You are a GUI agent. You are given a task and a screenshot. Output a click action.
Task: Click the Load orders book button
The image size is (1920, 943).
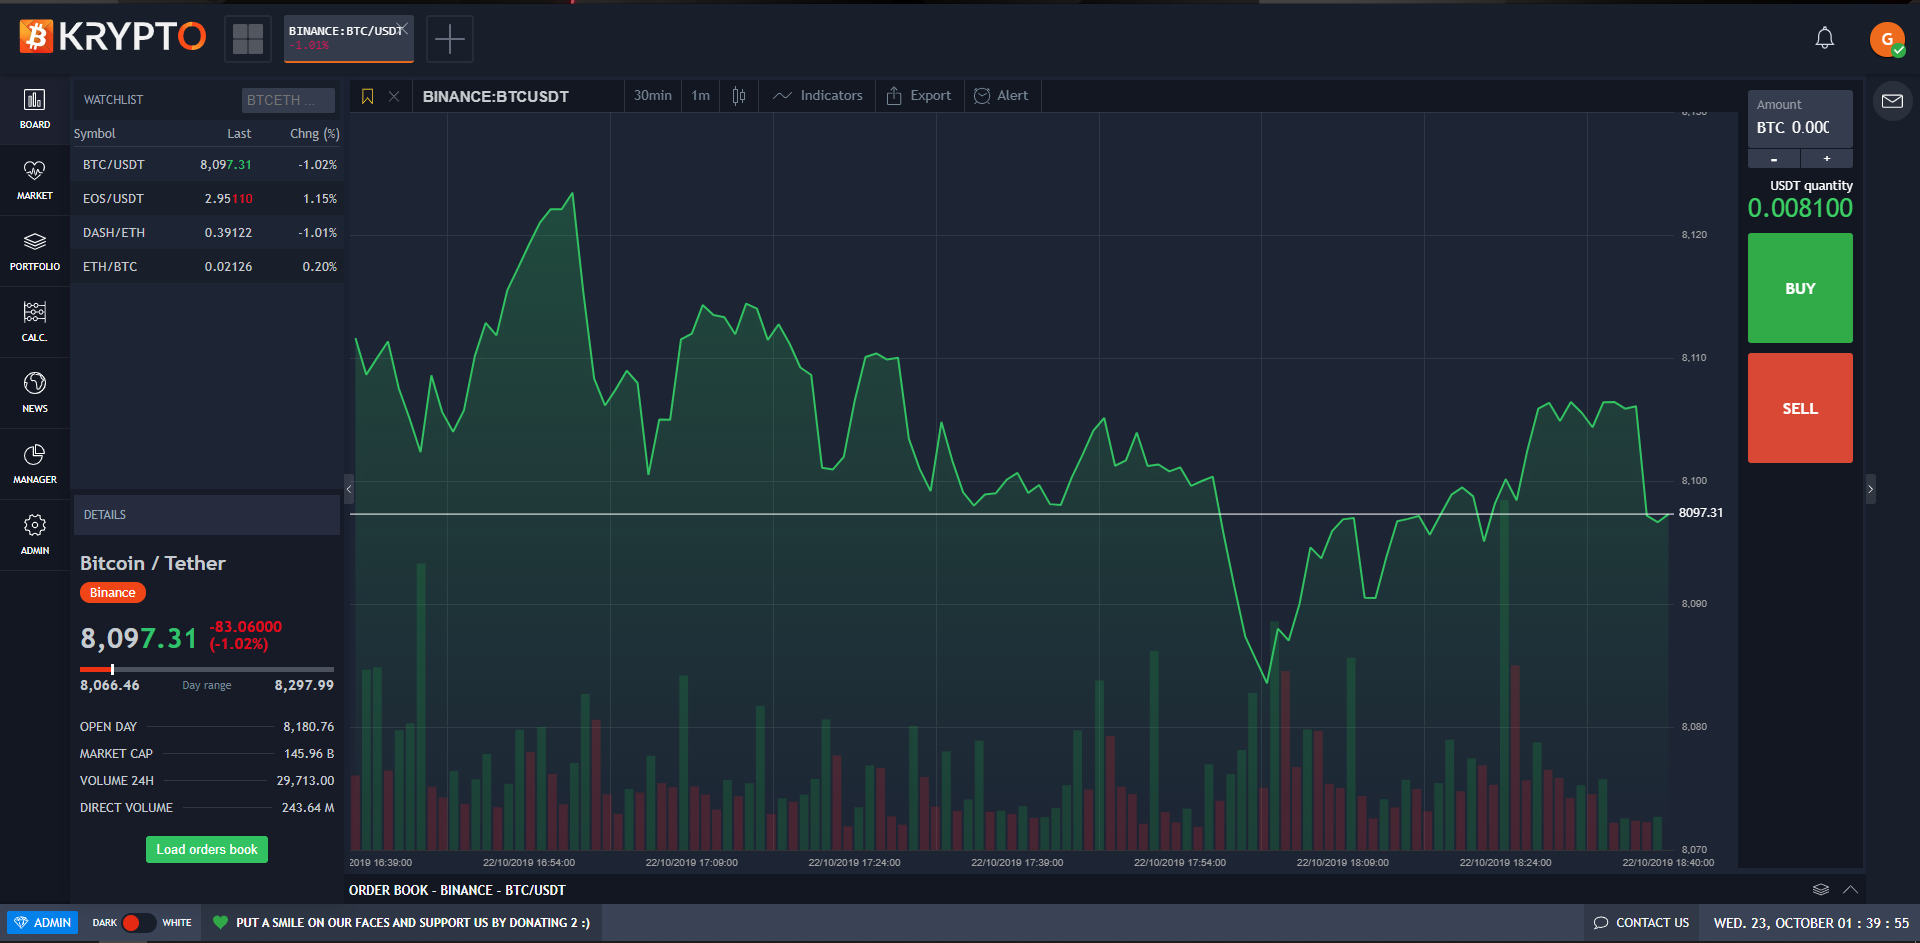(x=207, y=850)
